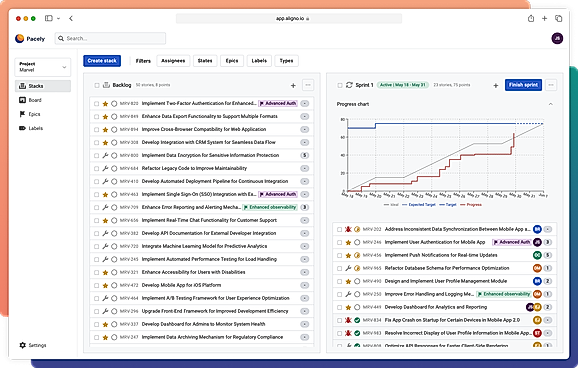Viewport: 578px width, 368px height.
Task: Open Stacks in the sidebar
Action: tap(43, 86)
